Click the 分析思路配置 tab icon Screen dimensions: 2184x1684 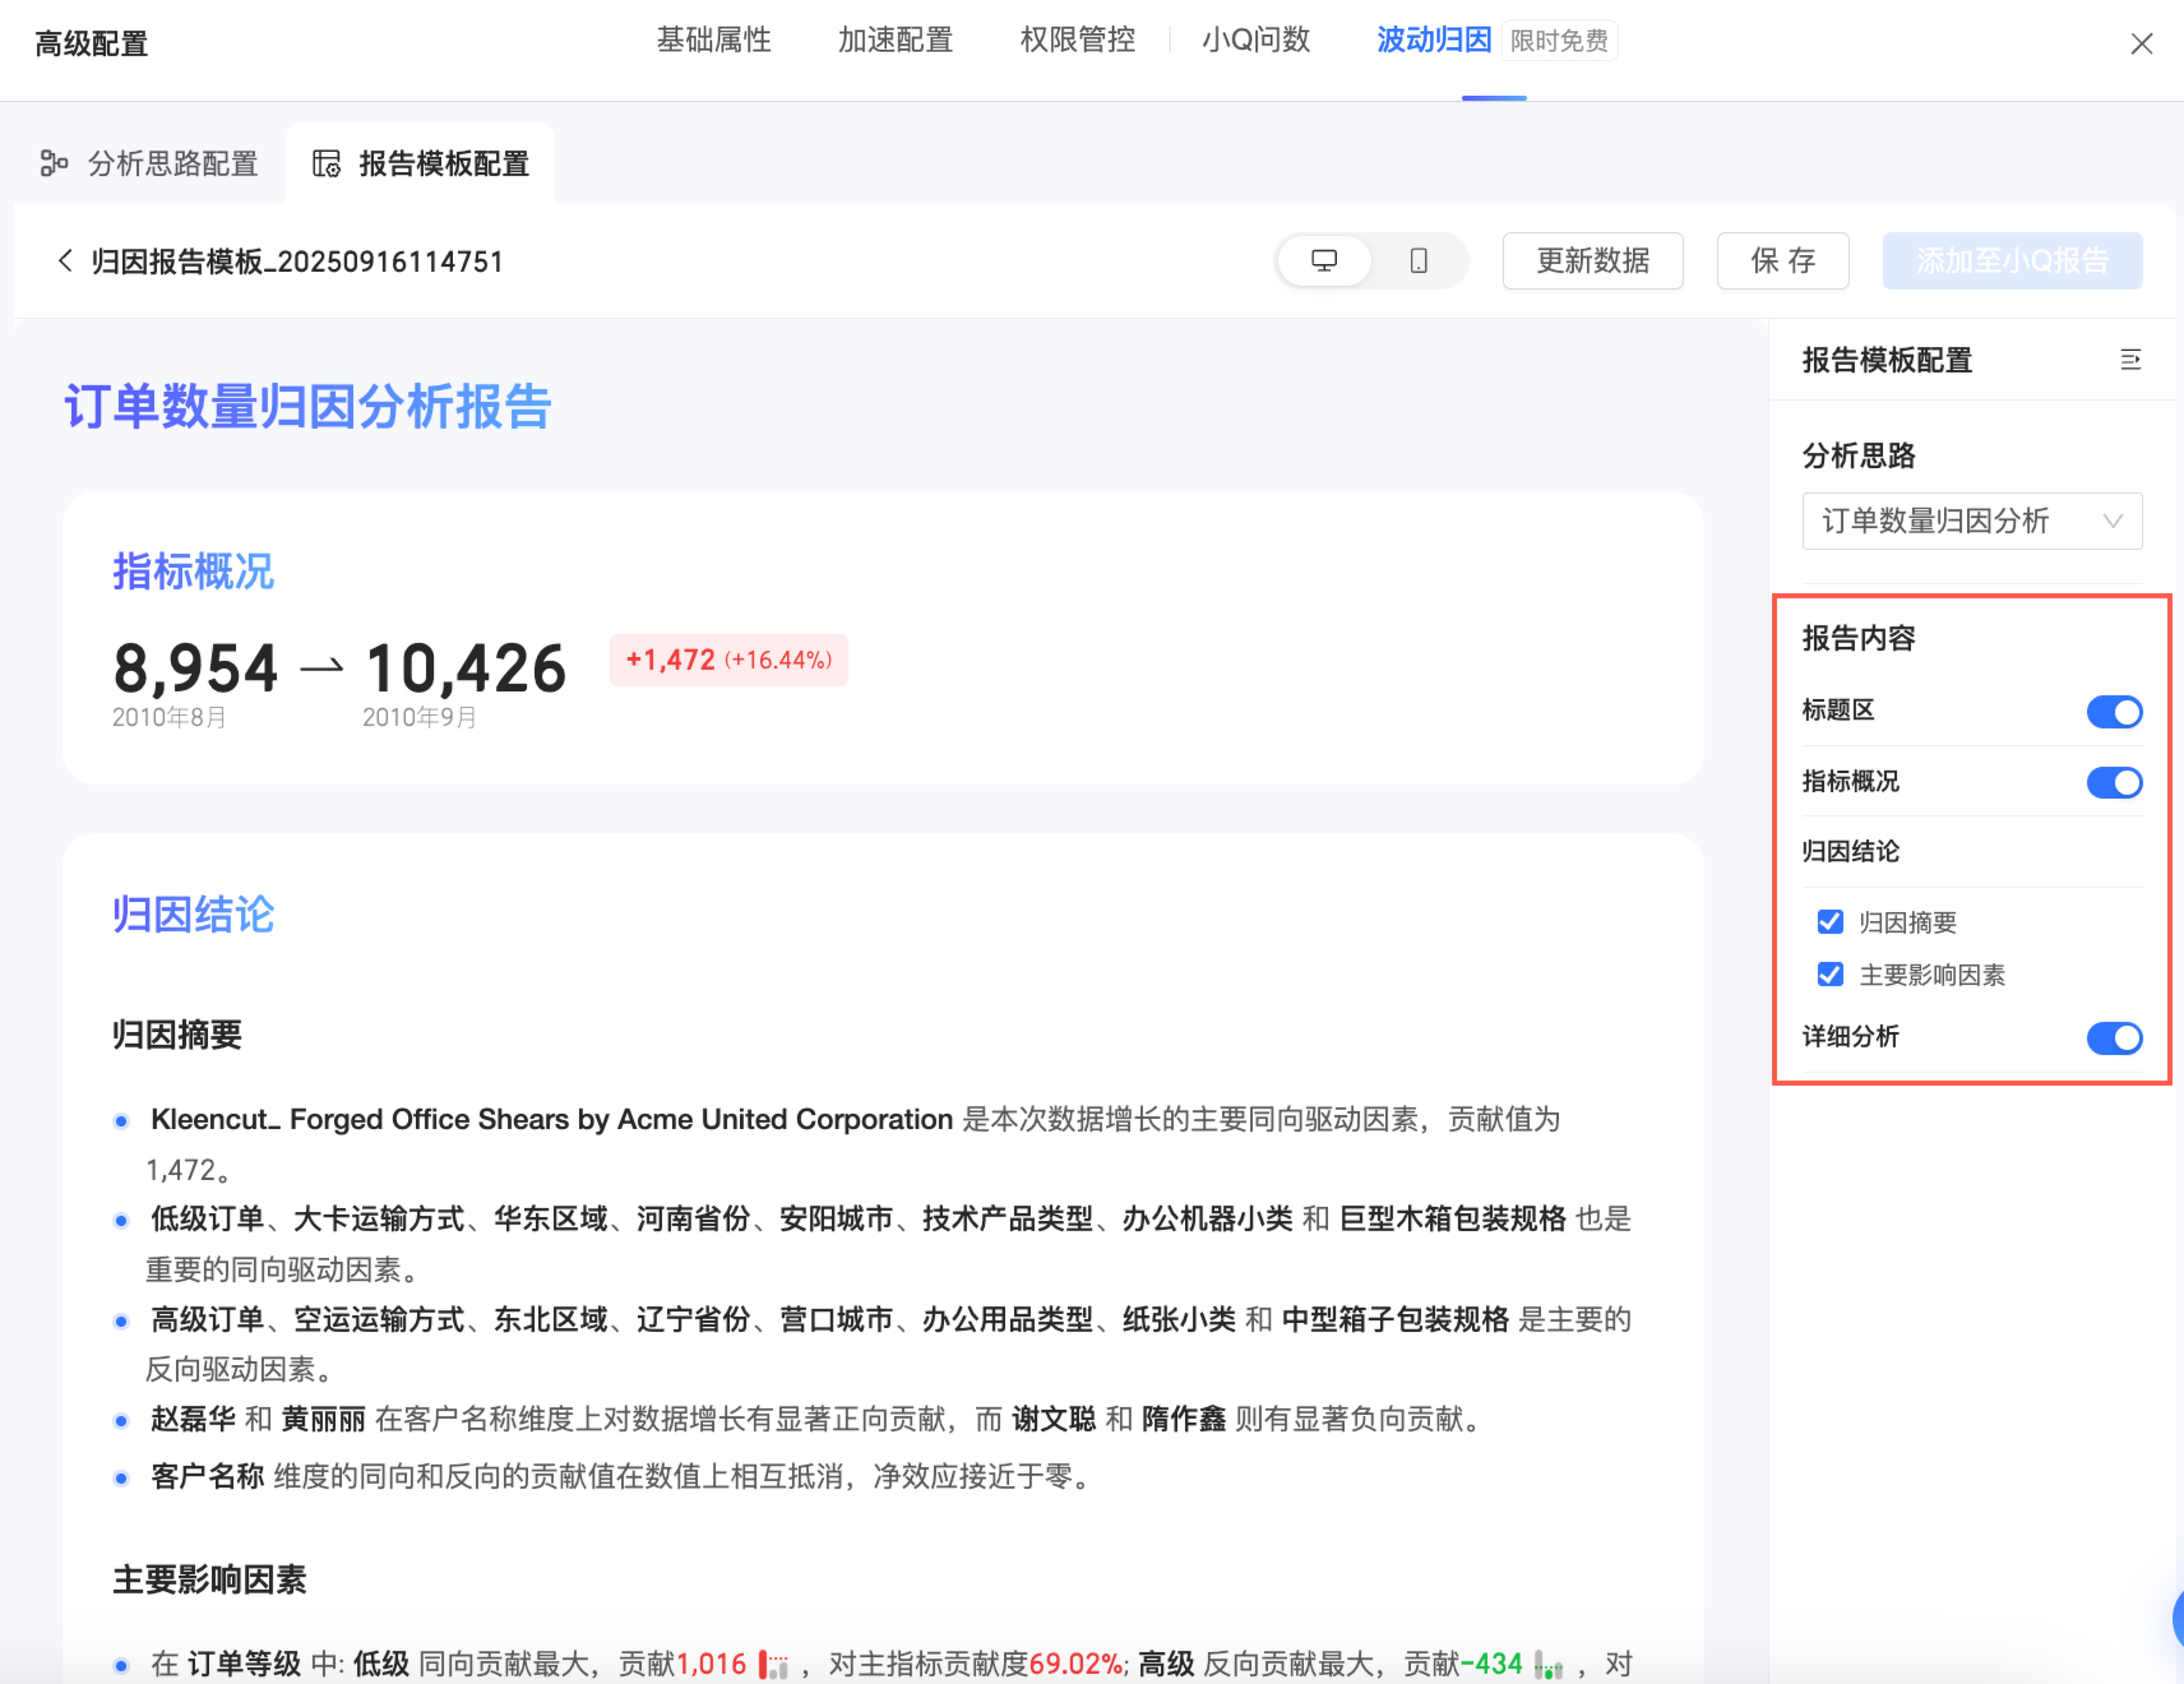[x=53, y=163]
